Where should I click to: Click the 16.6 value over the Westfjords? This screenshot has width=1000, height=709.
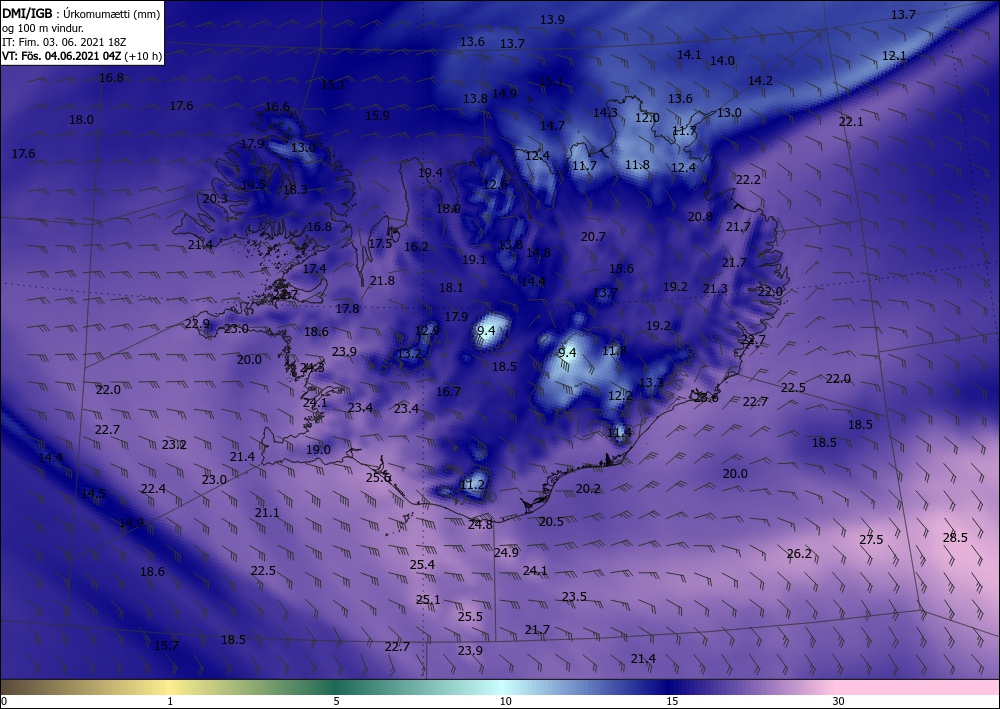277,107
